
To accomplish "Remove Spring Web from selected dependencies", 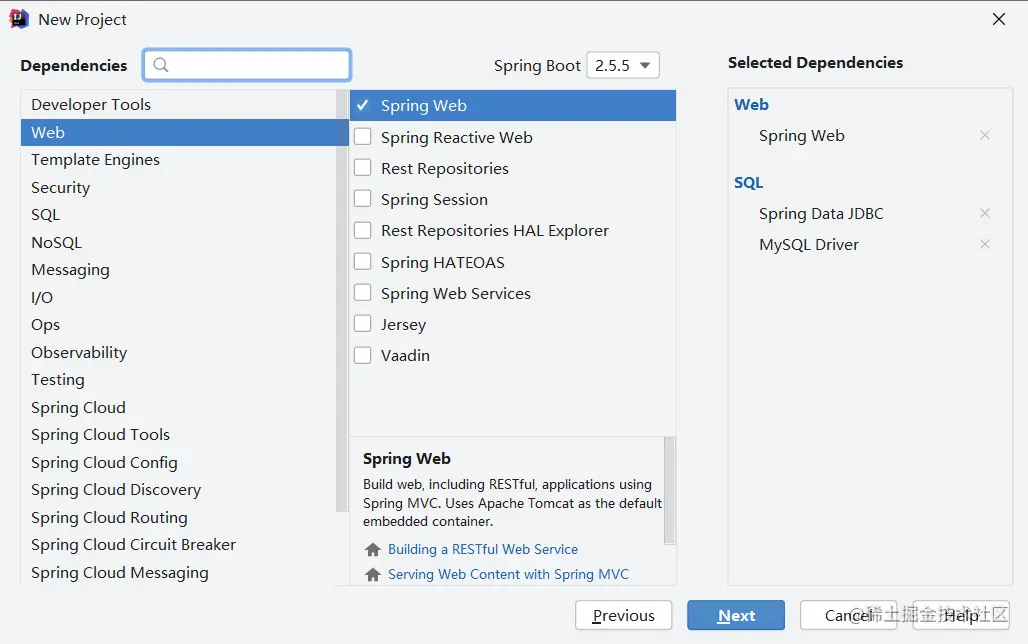I will [x=984, y=135].
